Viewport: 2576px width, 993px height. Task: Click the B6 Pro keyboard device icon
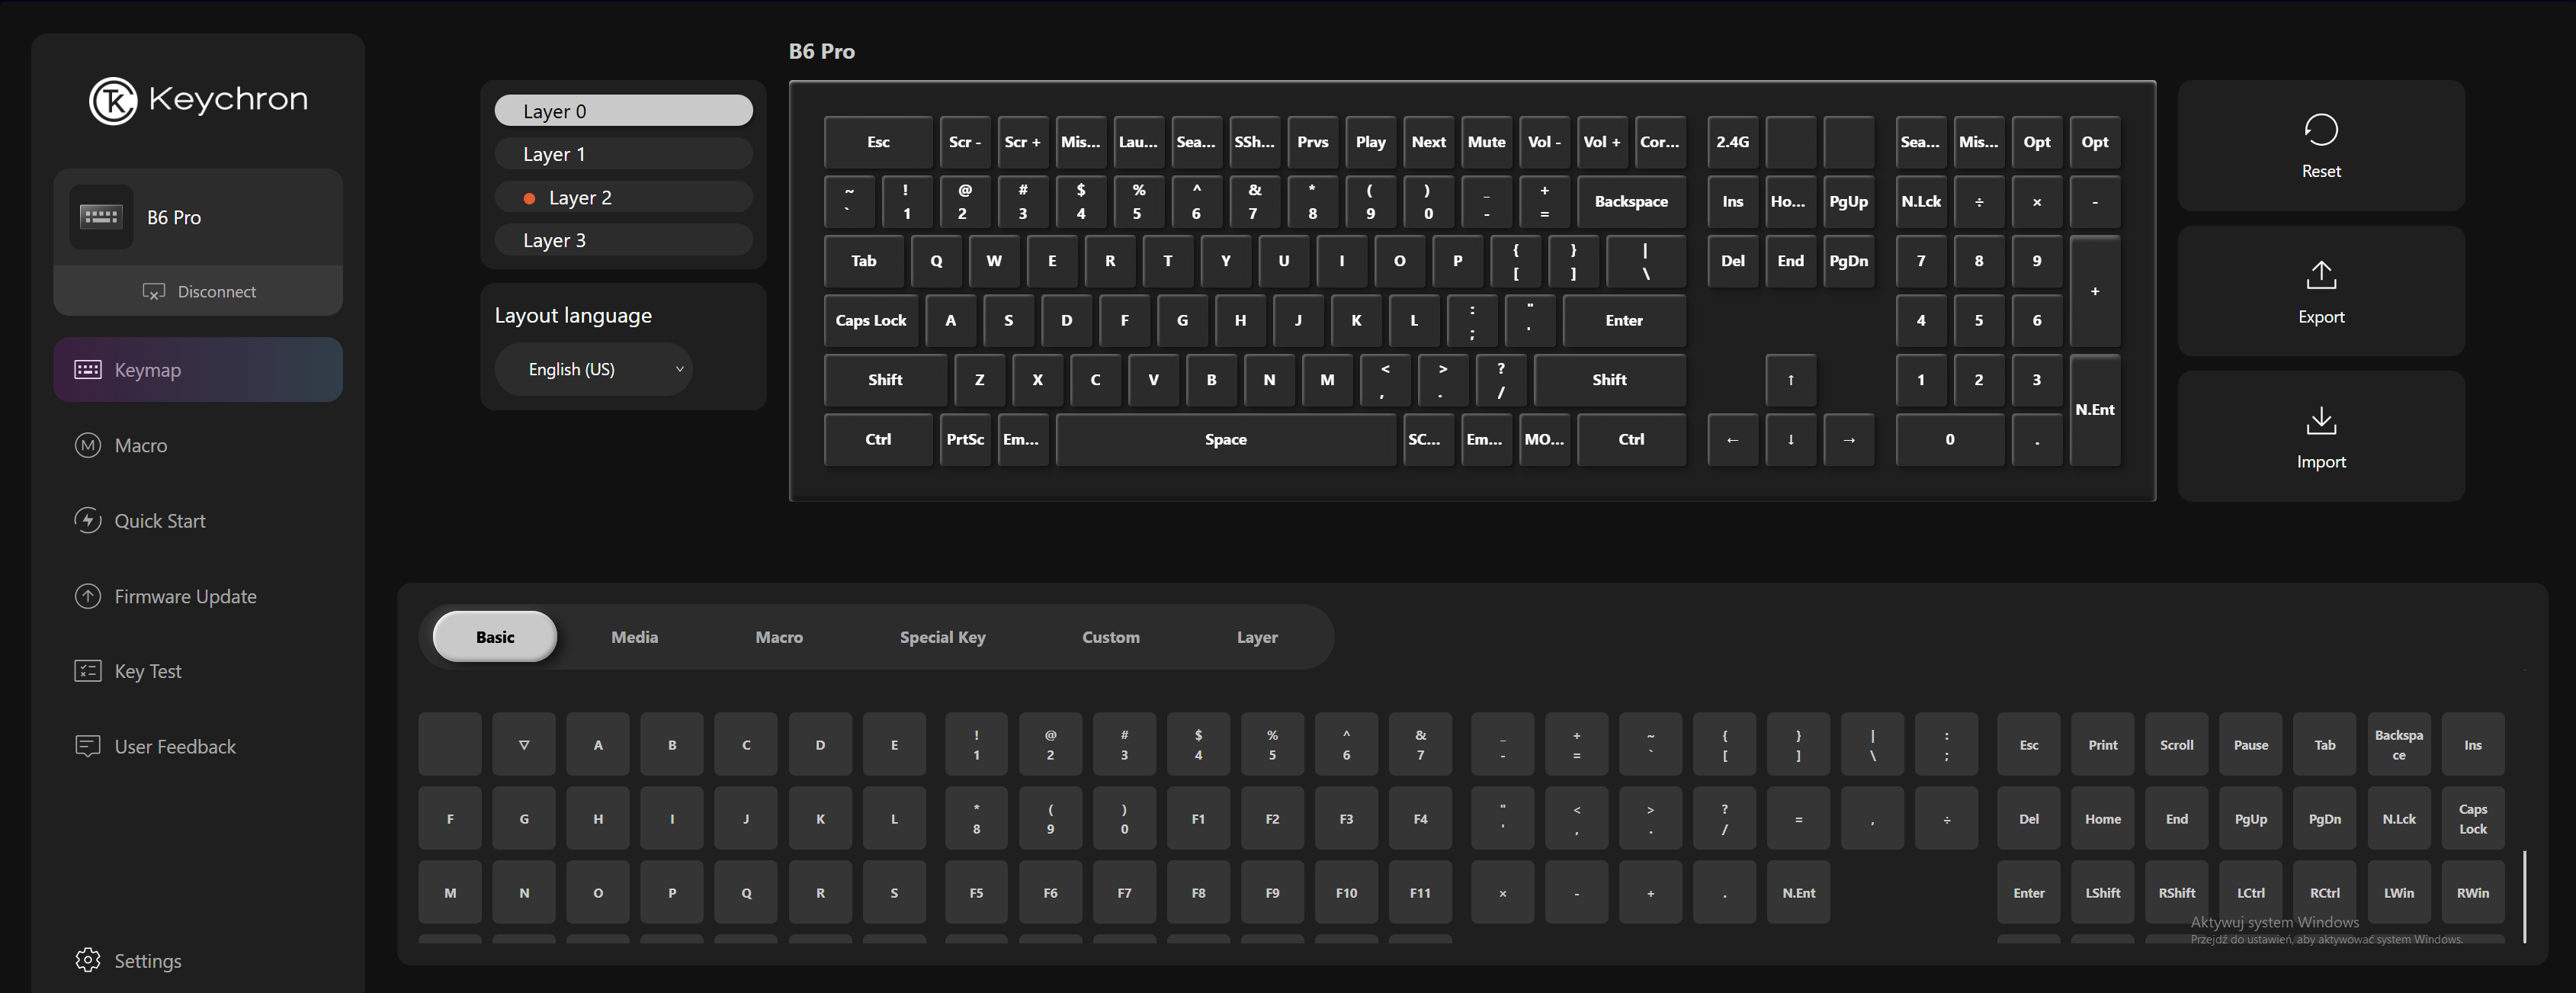click(x=101, y=217)
